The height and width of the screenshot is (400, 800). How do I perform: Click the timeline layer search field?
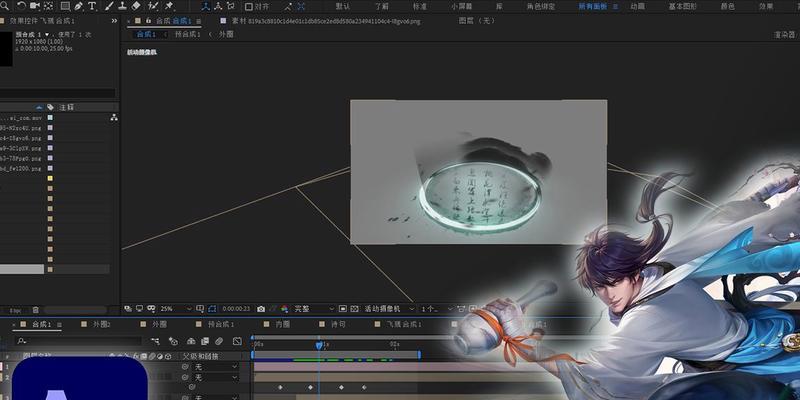[79, 341]
